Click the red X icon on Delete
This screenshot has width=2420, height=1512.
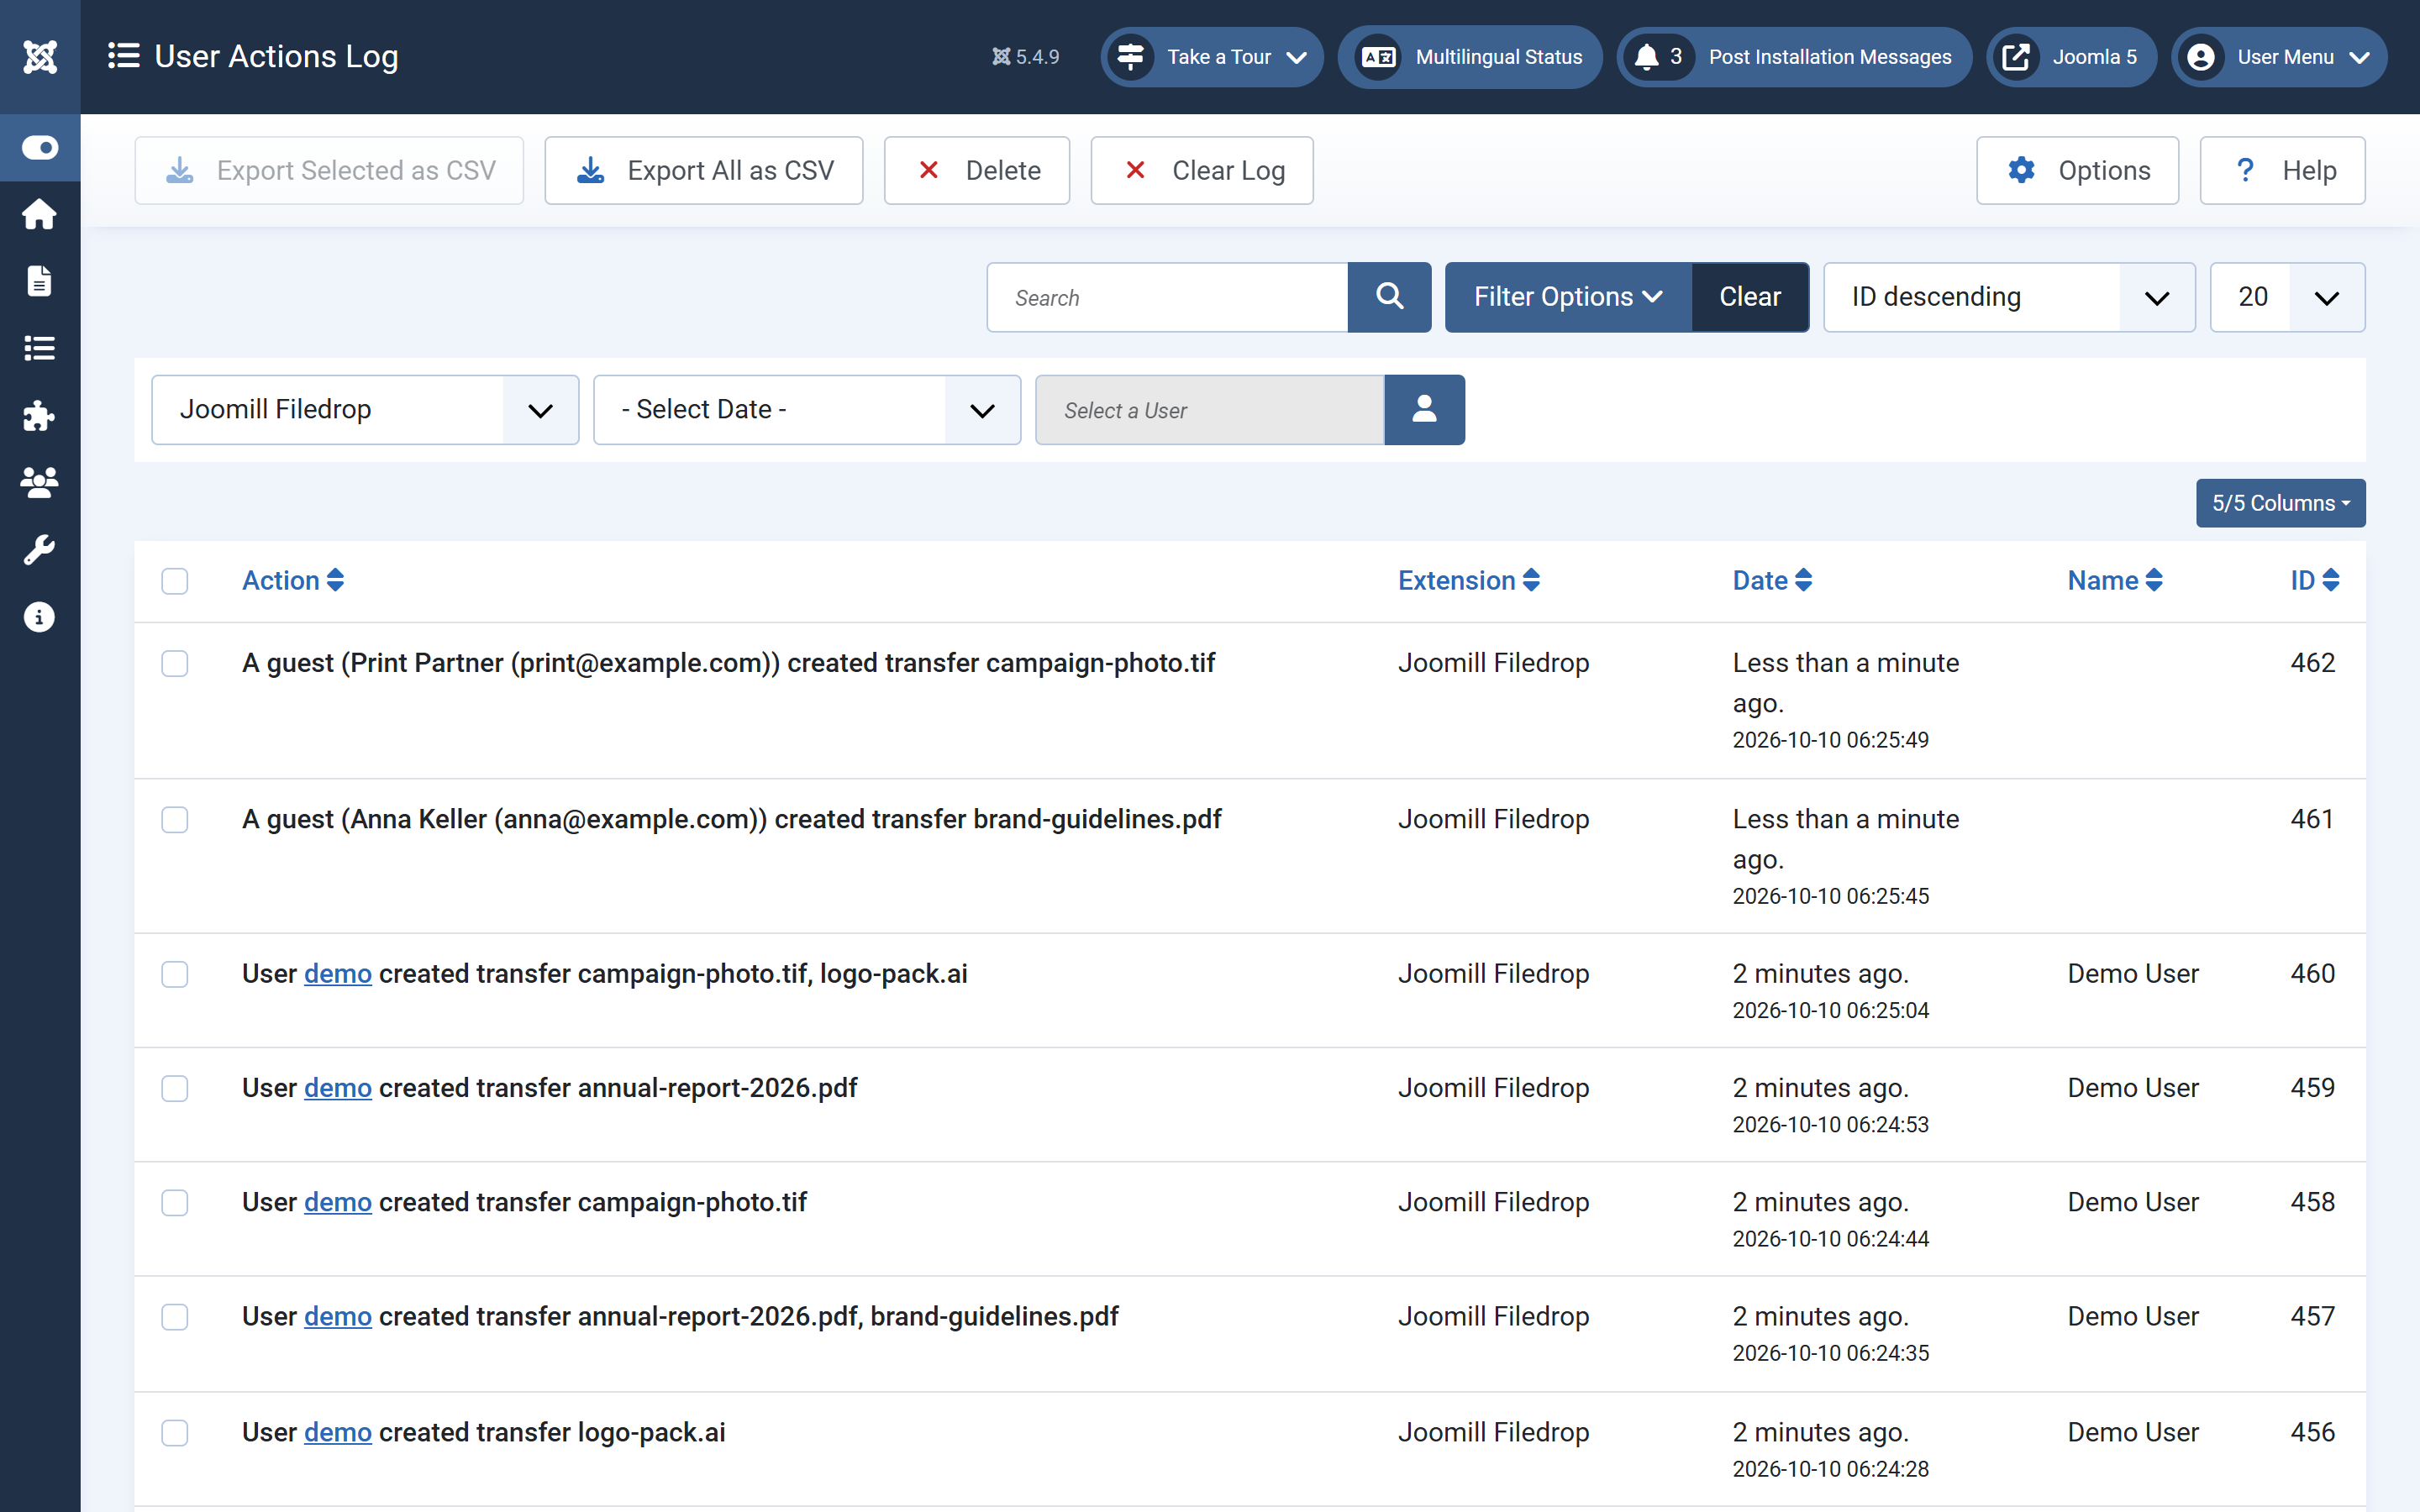pyautogui.click(x=928, y=170)
